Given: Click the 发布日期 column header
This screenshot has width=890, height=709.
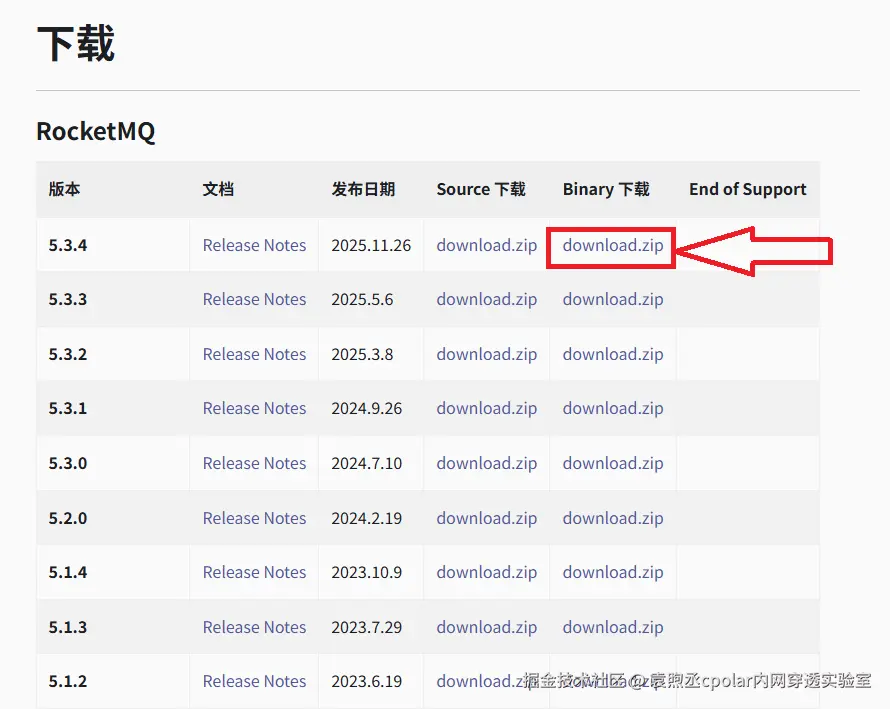Looking at the screenshot, I should (363, 189).
